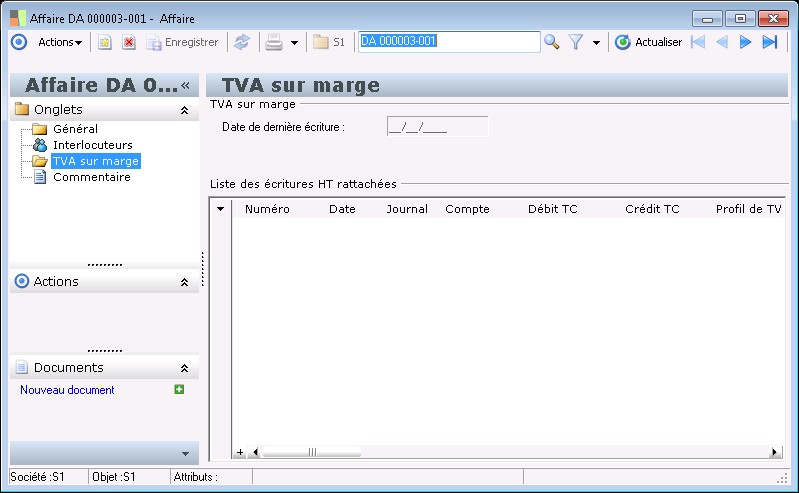Click the Objet :S1 status bar entry
Screen dimensions: 799x493
click(114, 477)
